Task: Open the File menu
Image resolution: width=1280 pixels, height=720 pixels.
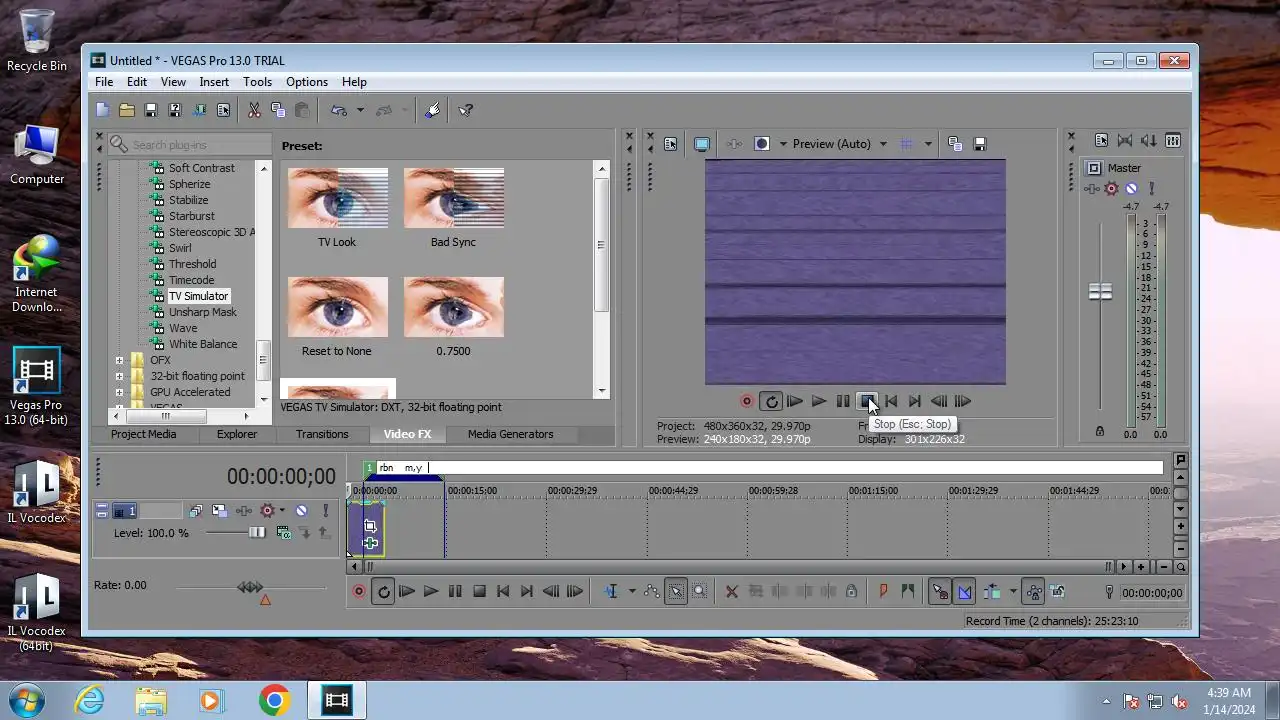Action: 104,82
